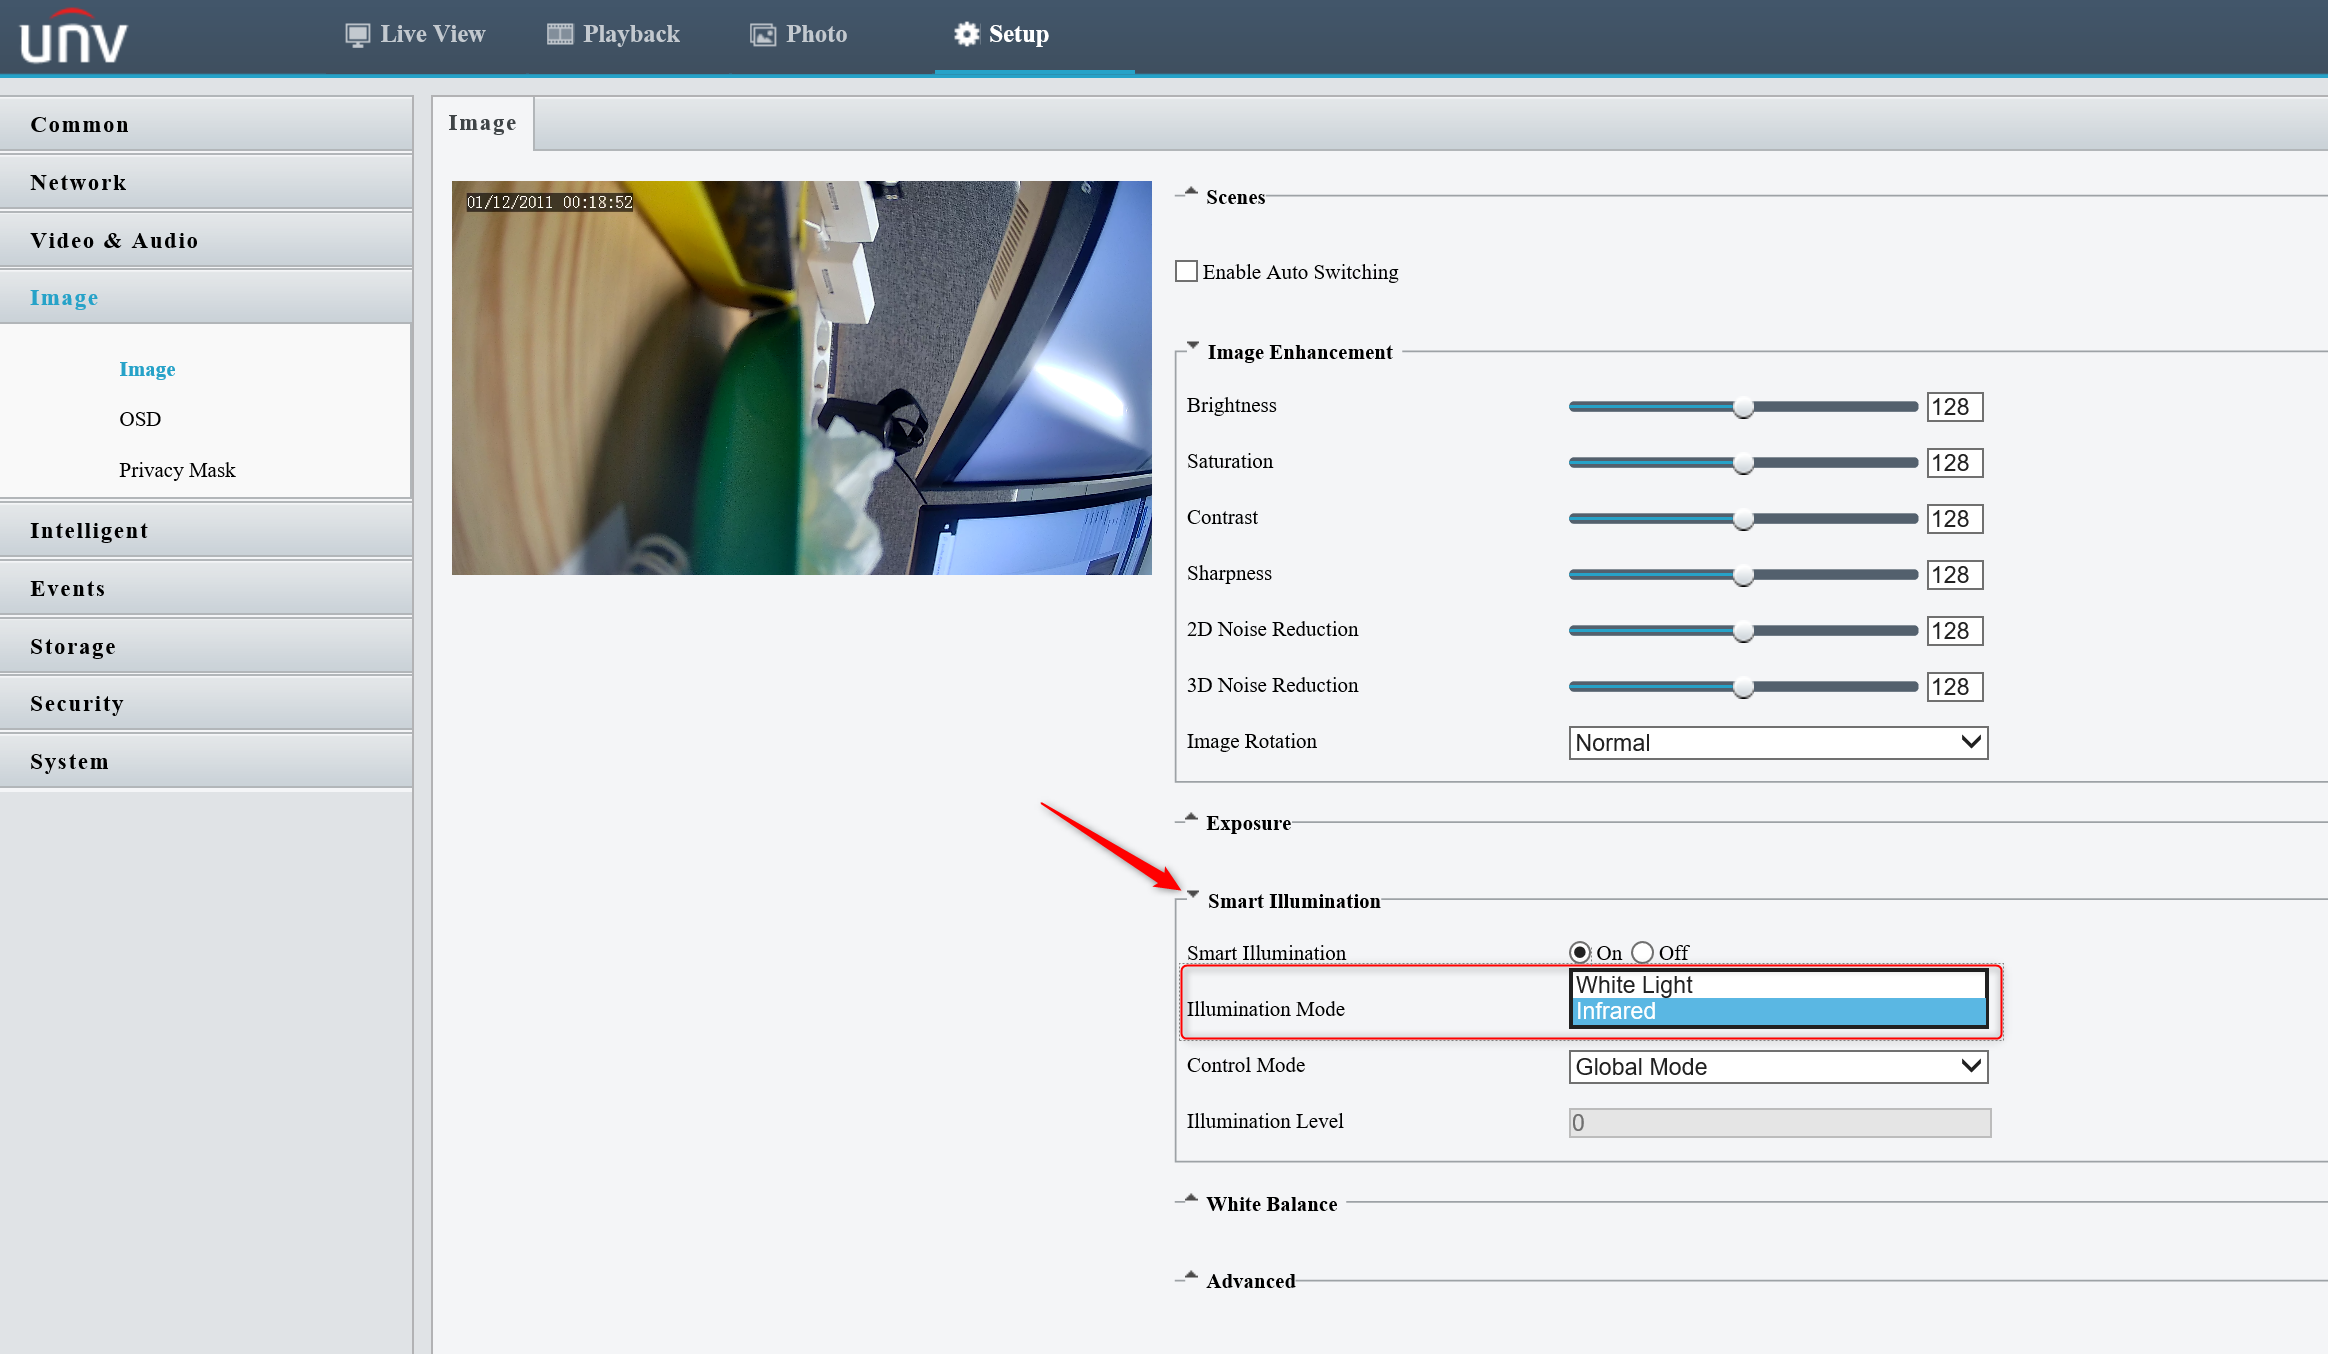Image resolution: width=2328 pixels, height=1354 pixels.
Task: Click the Saturation value field
Action: 1955,463
